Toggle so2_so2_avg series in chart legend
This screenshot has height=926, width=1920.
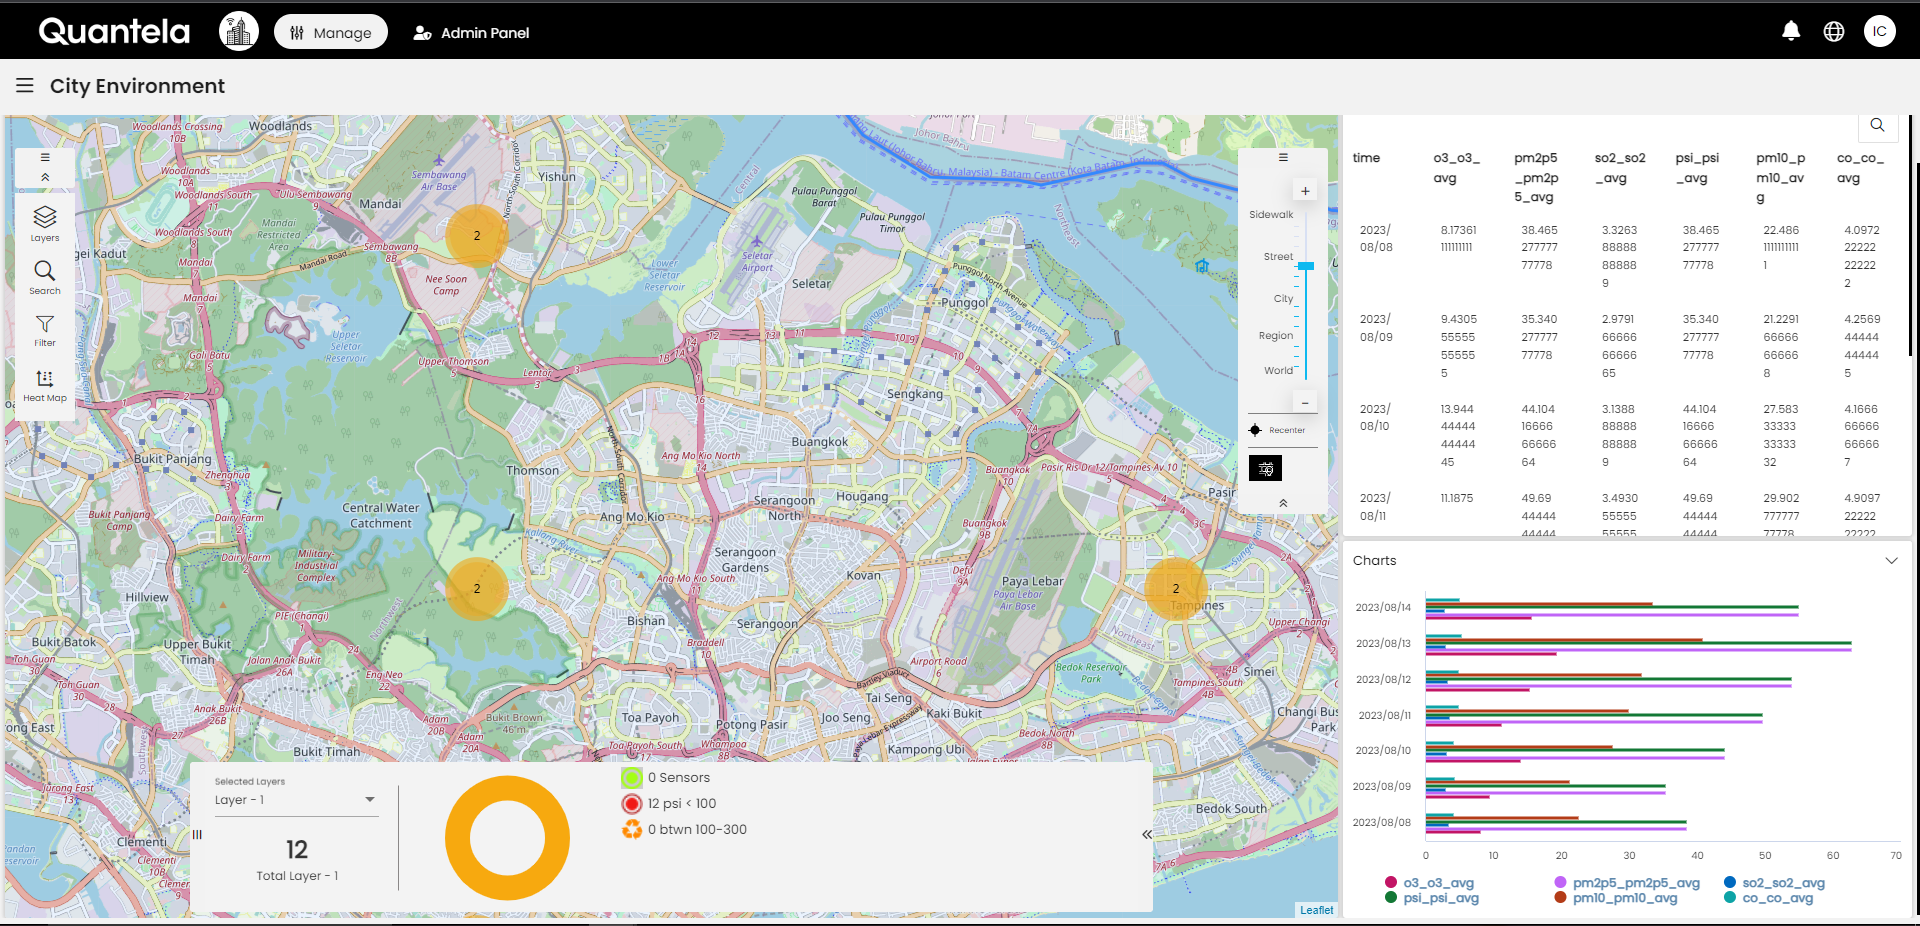click(1775, 883)
